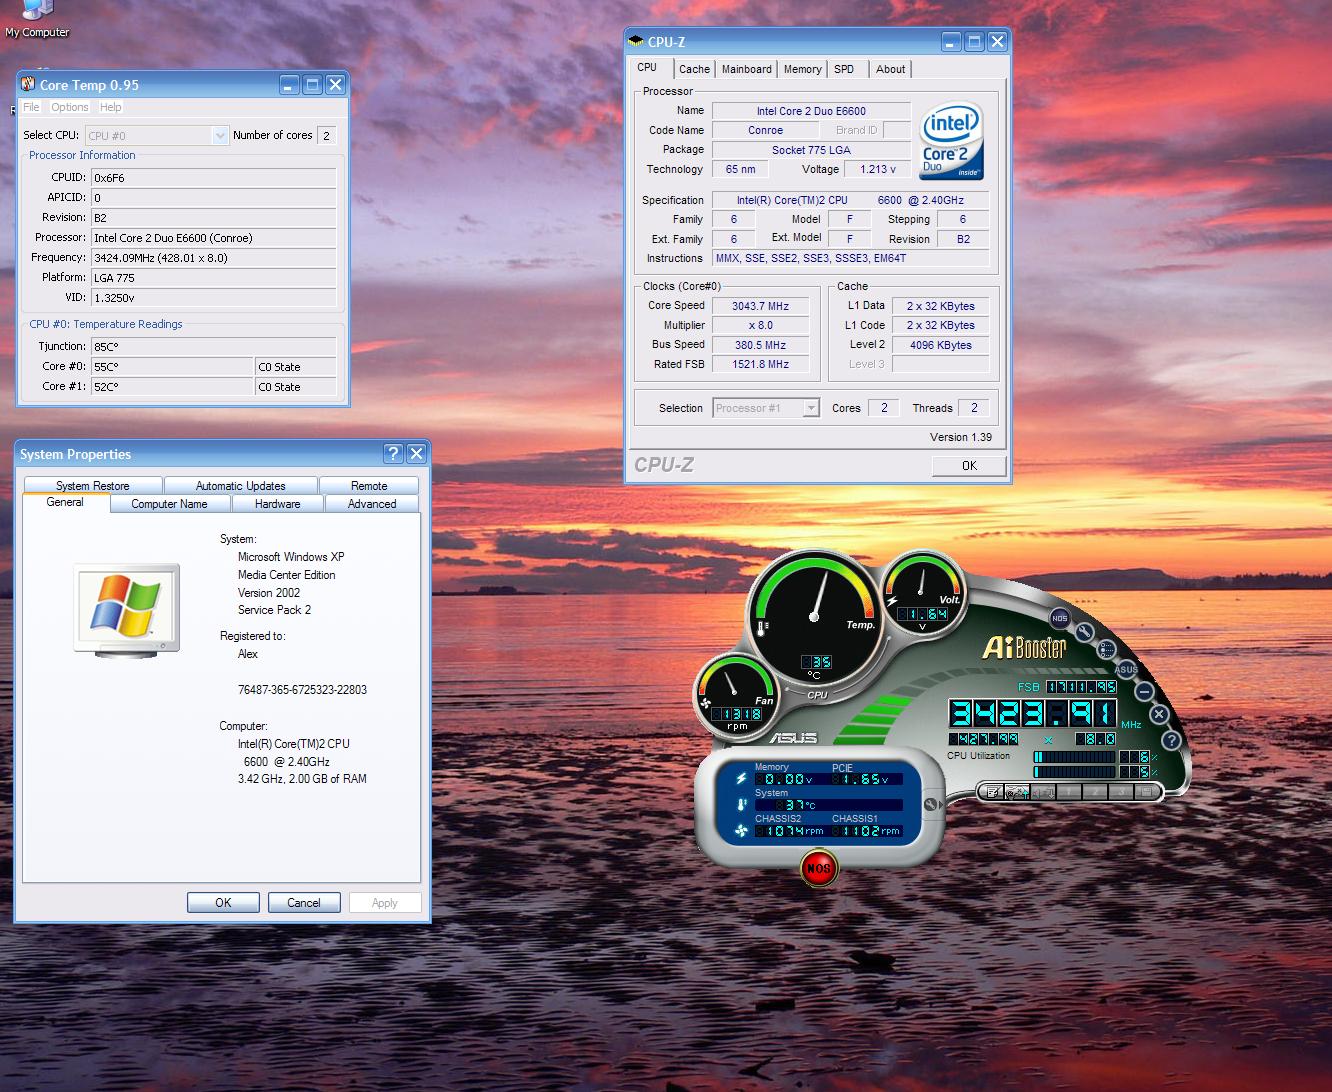This screenshot has height=1092, width=1332.
Task: Open Computer Name tab in System Properties
Action: coord(170,504)
